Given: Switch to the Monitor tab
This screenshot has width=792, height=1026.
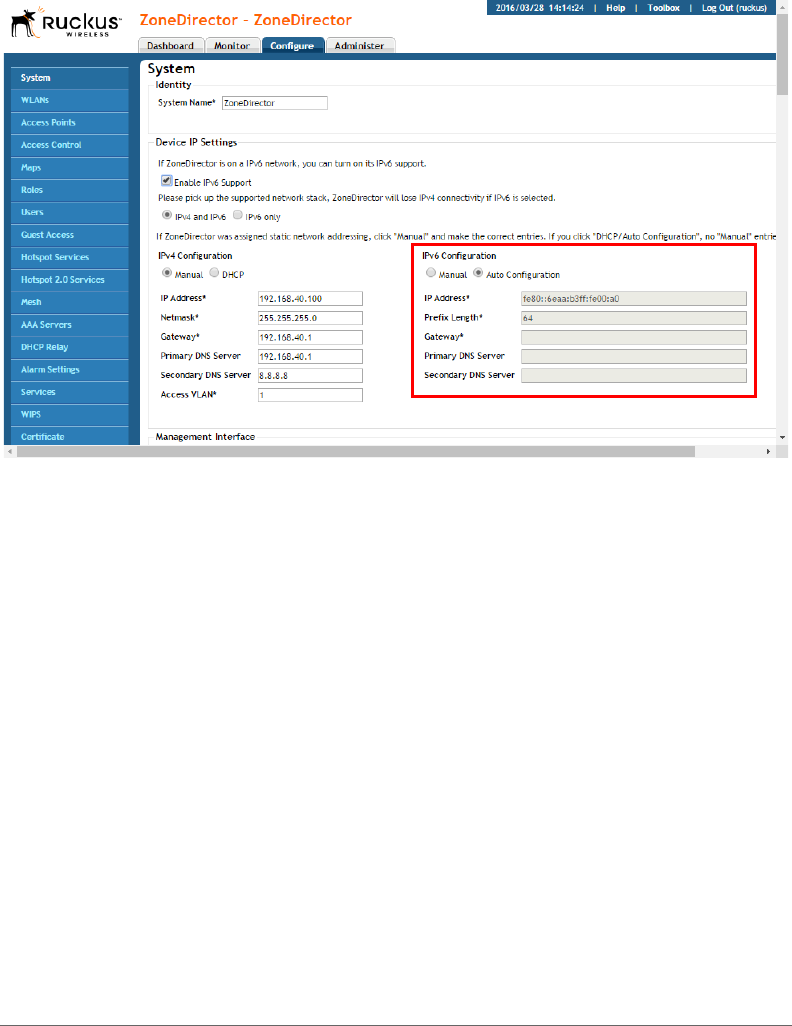Looking at the screenshot, I should pos(232,45).
